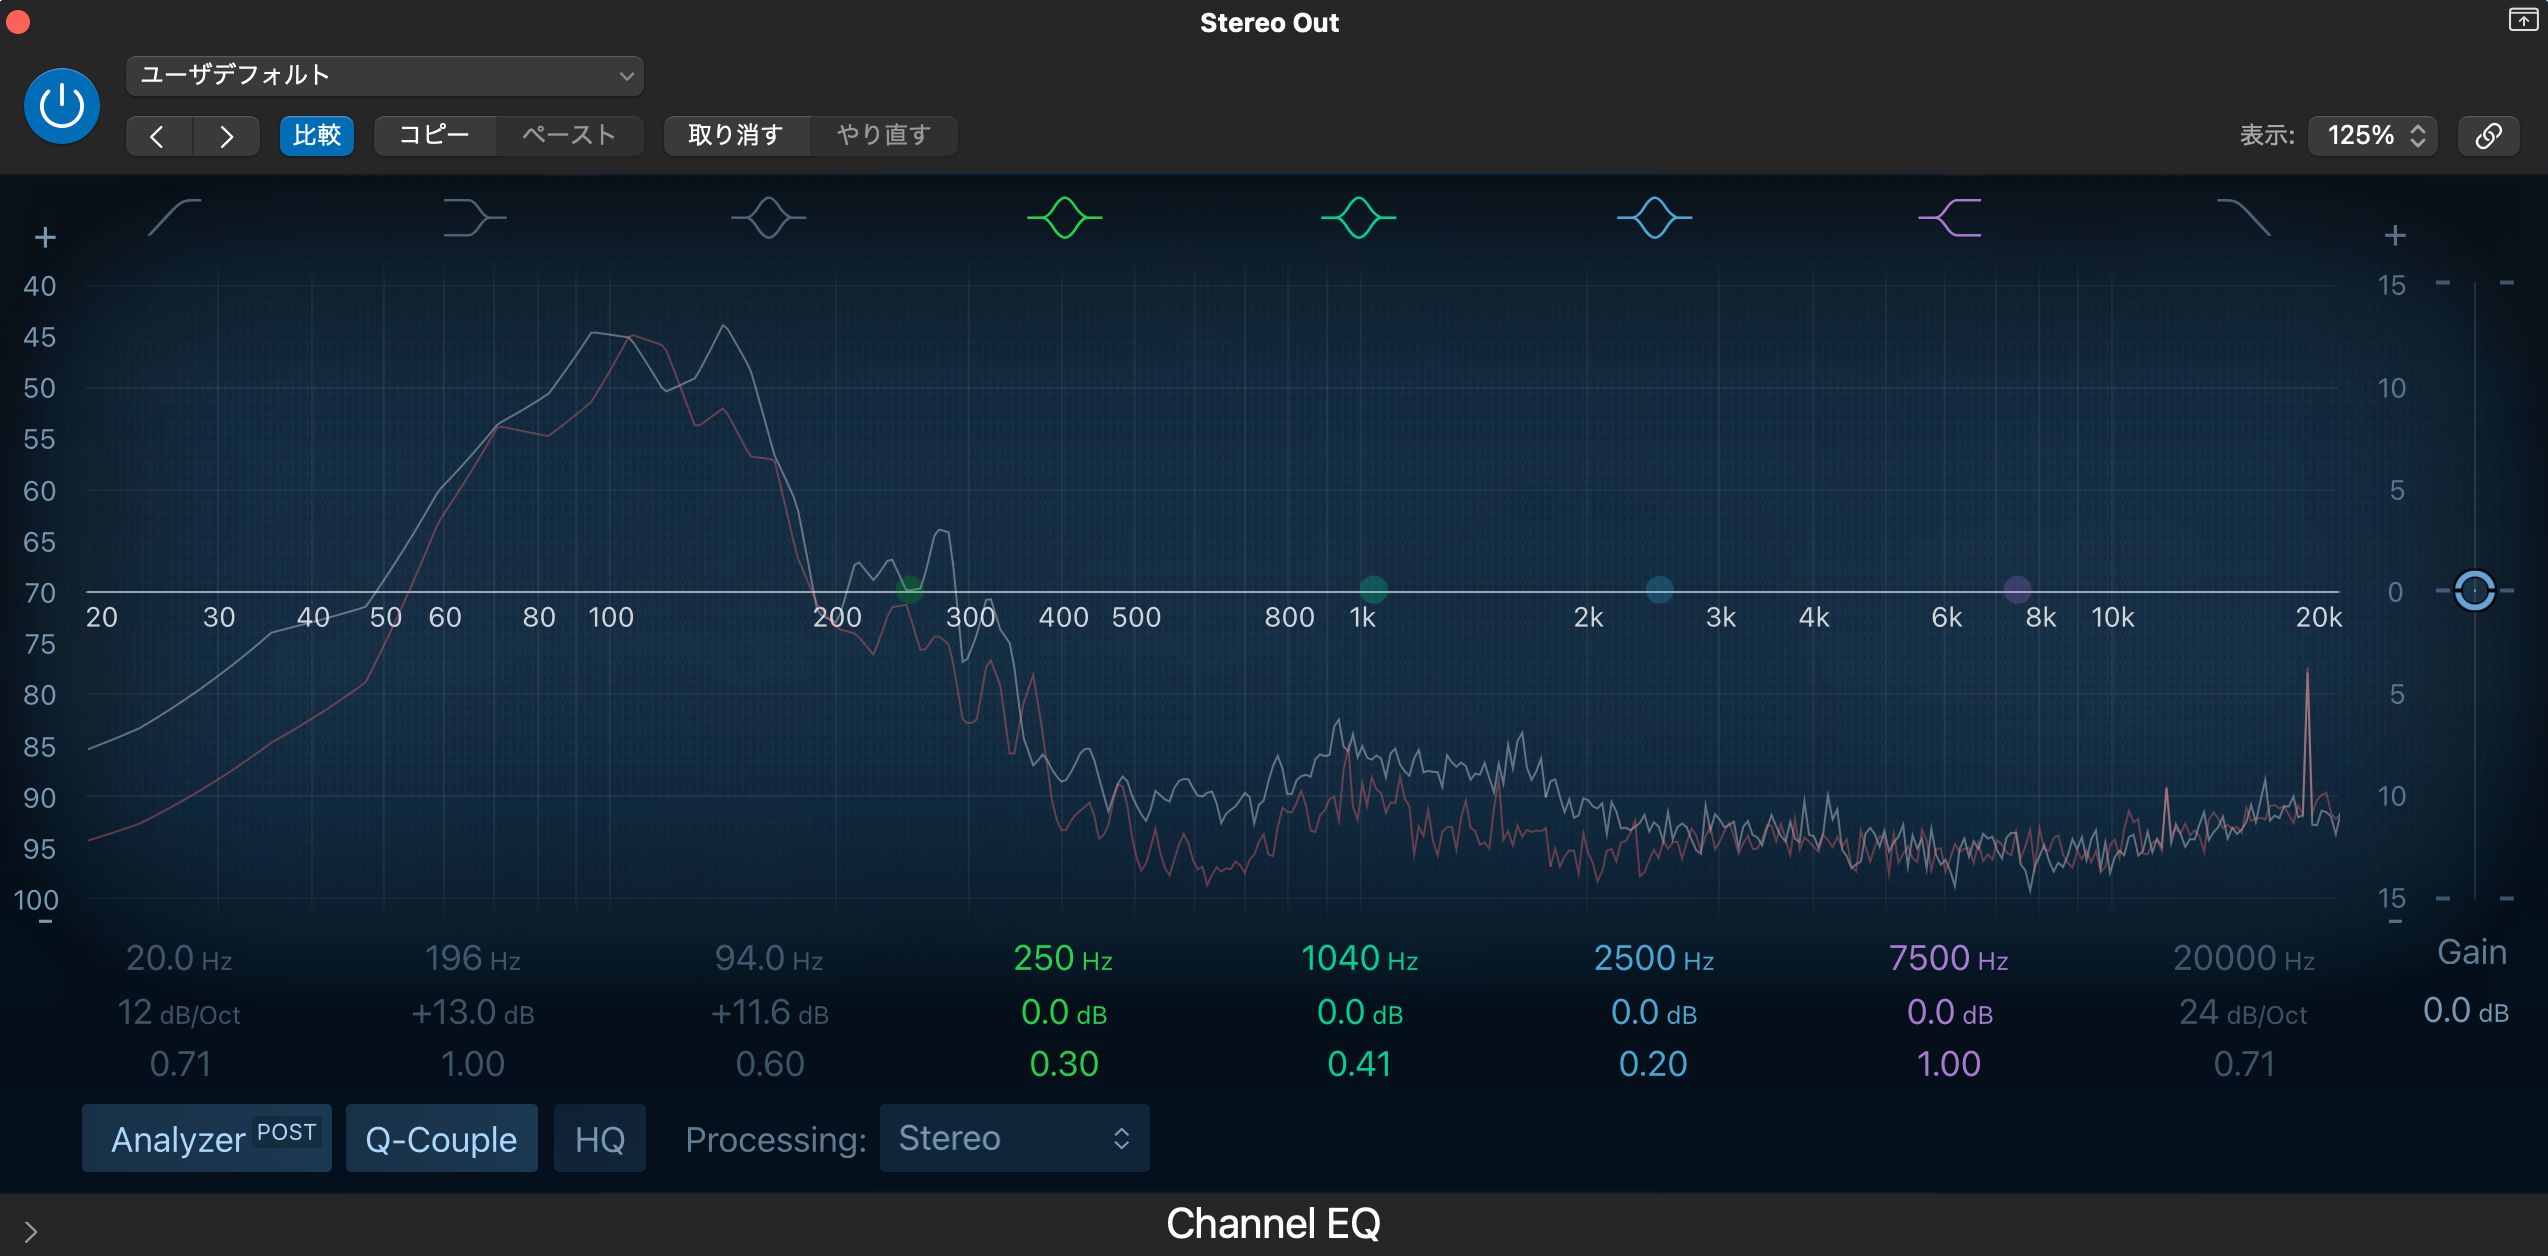Click the master Gain slider handle
2548x1256 pixels.
[x=2474, y=591]
